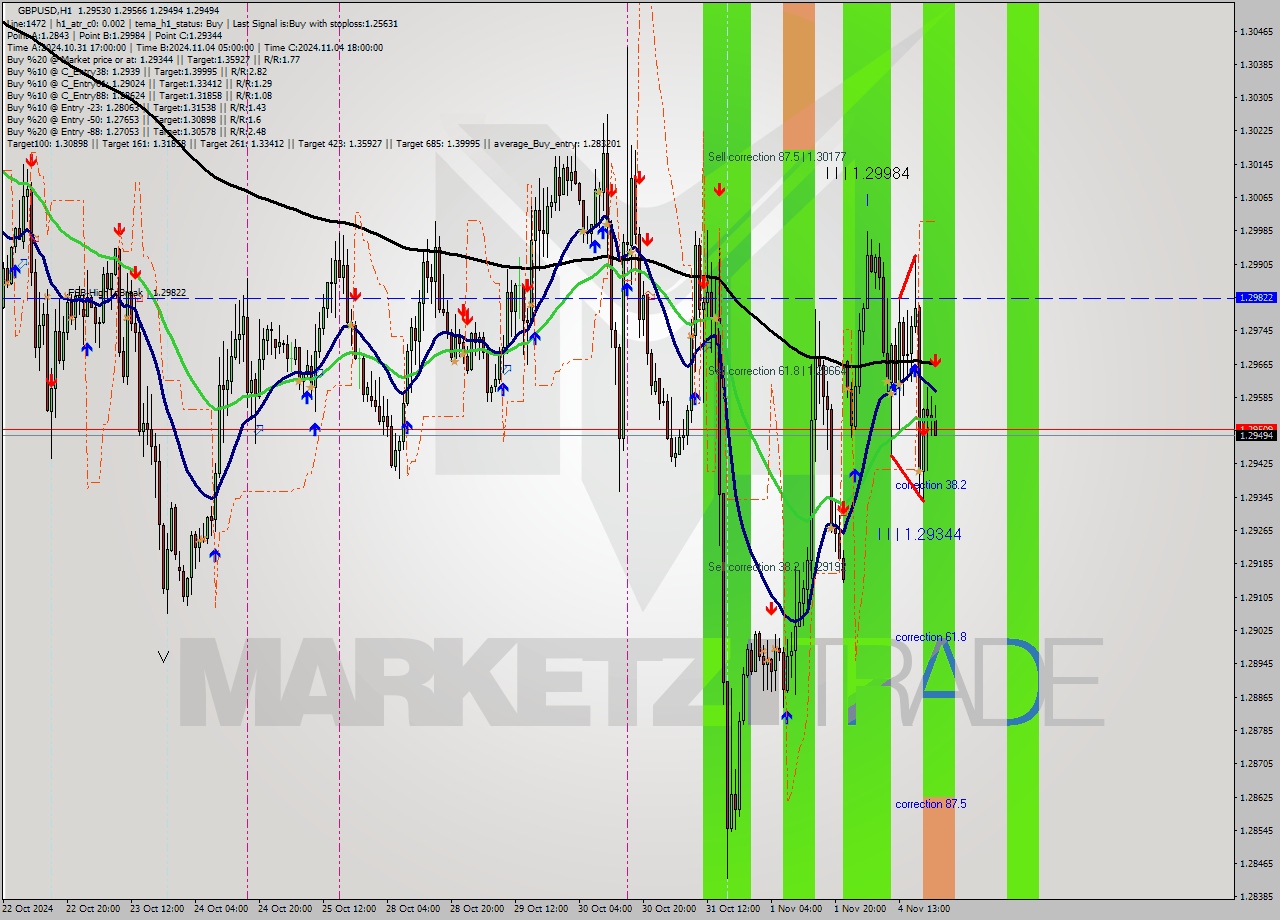The height and width of the screenshot is (920, 1280).
Task: Click the '28 Oct 20:00' time label
Action: [477, 909]
